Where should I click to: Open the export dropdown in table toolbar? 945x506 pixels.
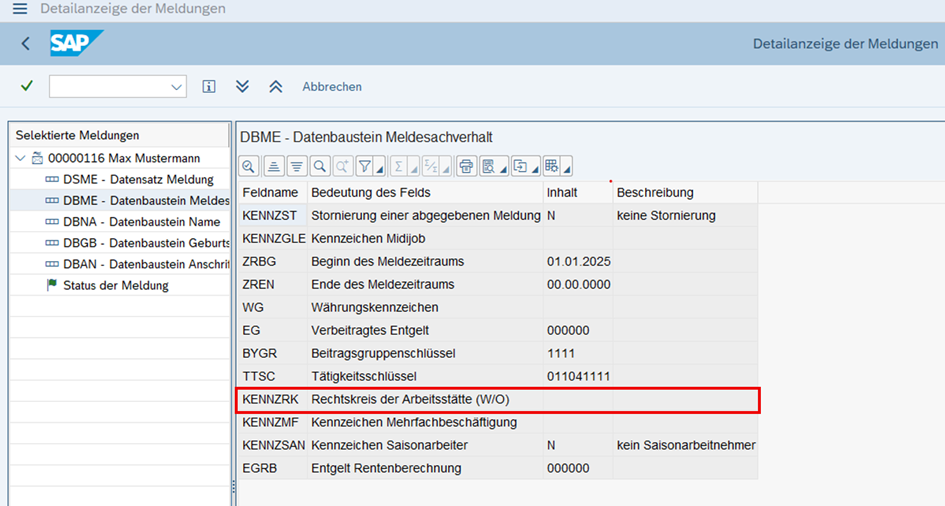pyautogui.click(x=533, y=168)
